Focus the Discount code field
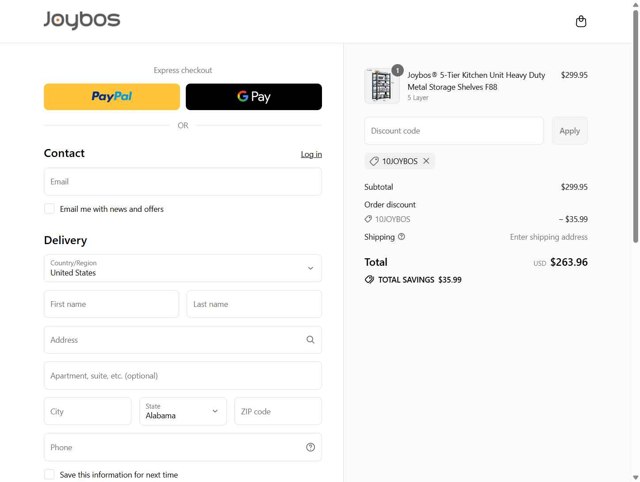The image size is (640, 482). 454,131
